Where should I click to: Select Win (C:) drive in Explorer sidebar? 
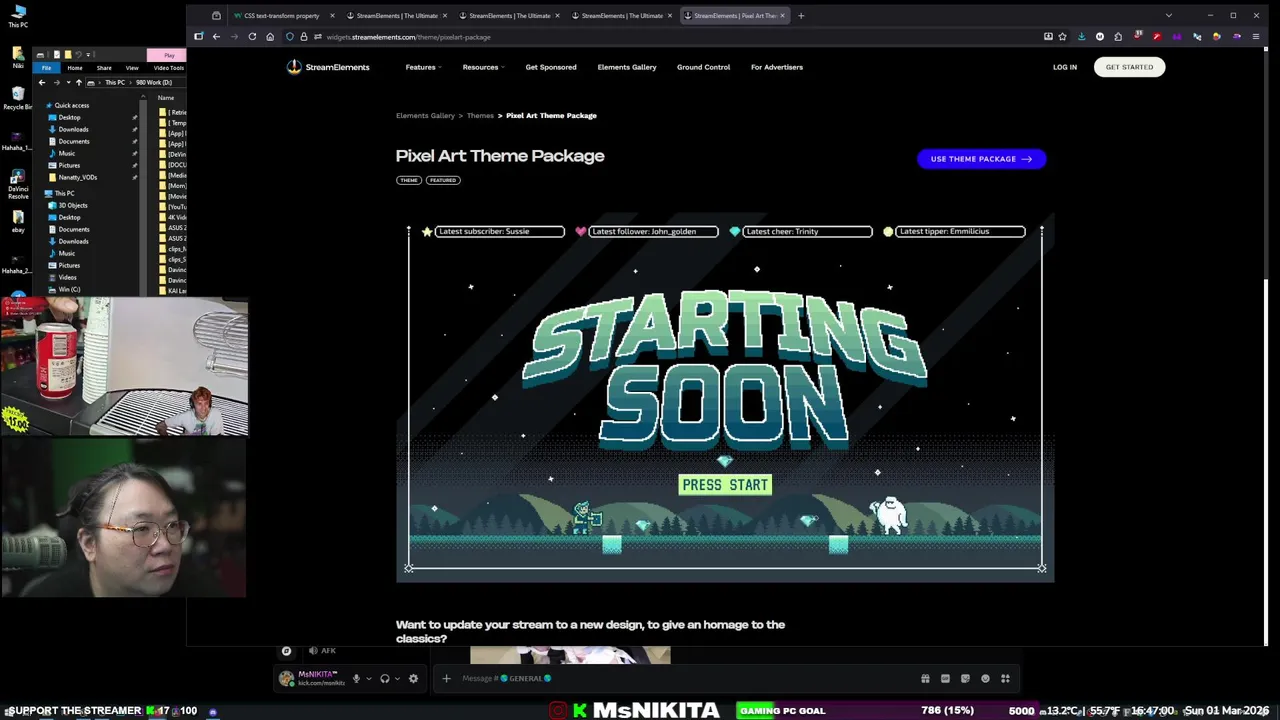pyautogui.click(x=69, y=290)
